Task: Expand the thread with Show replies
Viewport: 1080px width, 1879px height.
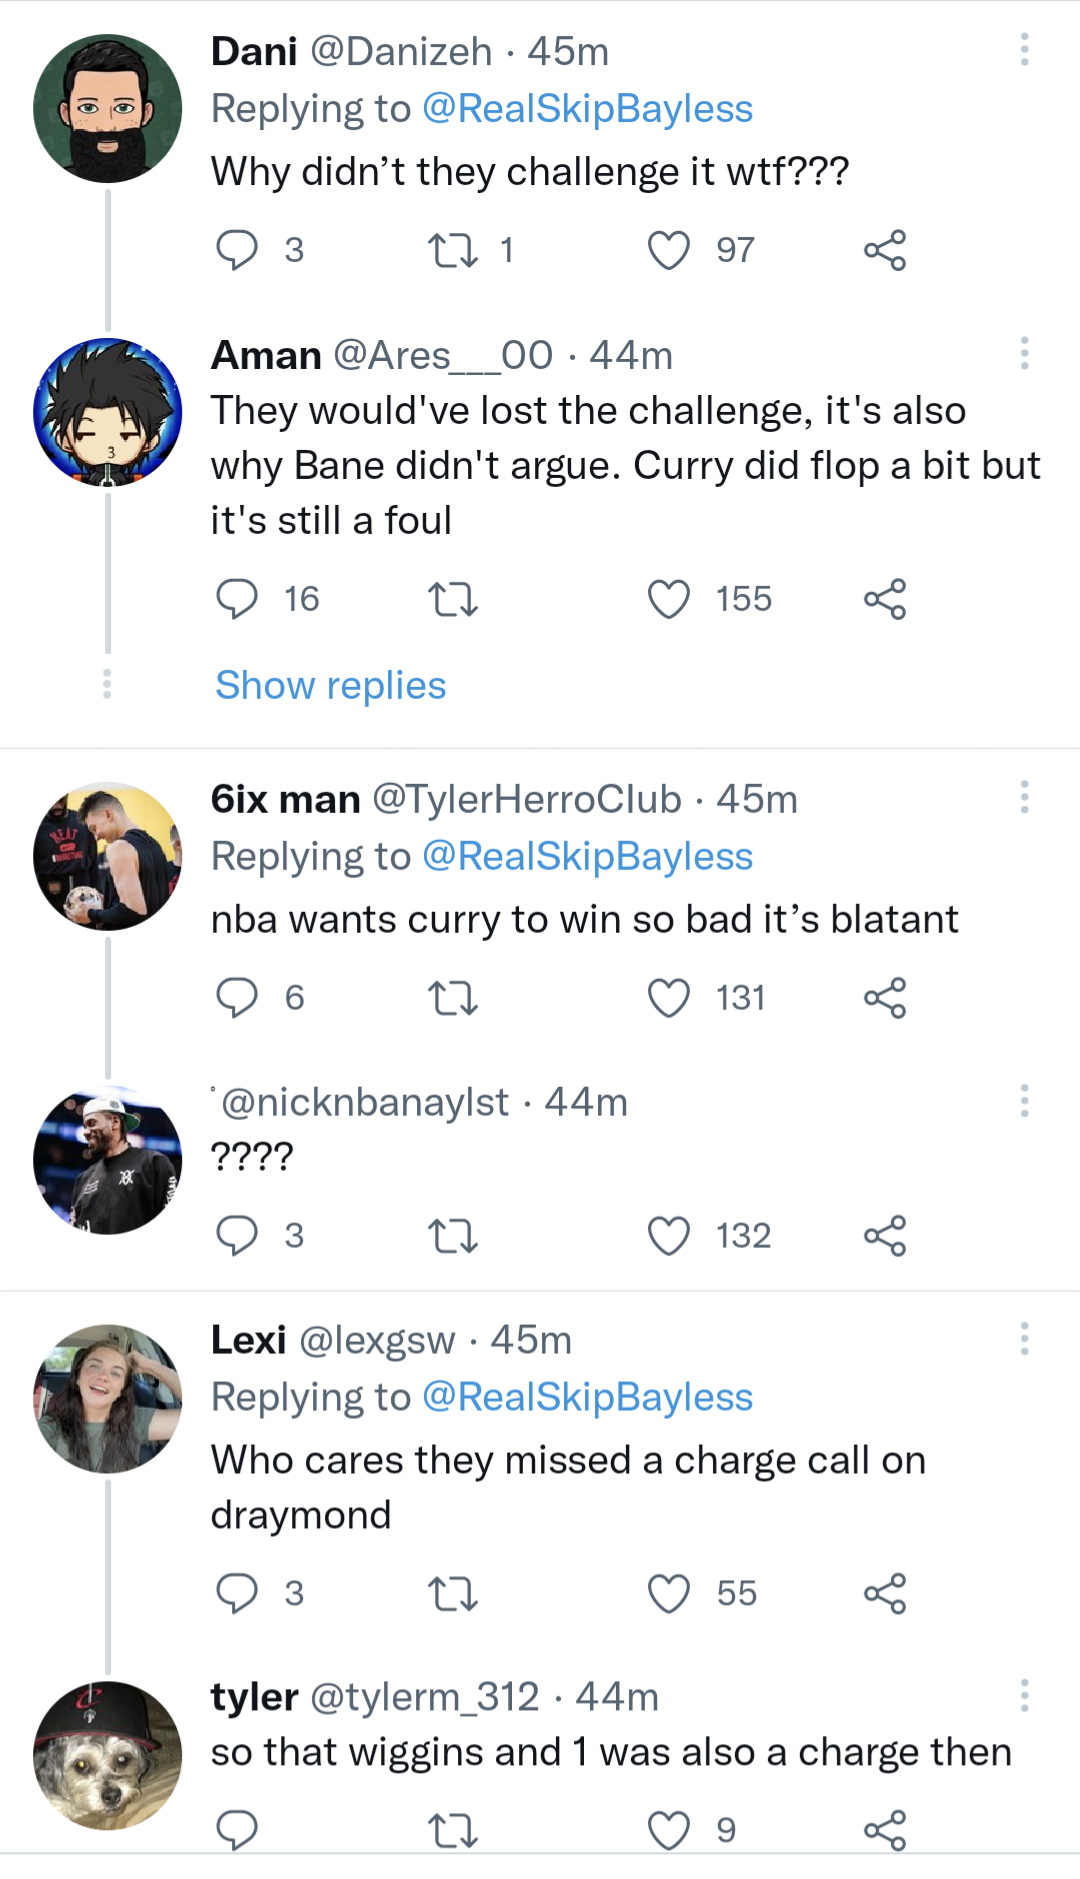Action: point(330,686)
